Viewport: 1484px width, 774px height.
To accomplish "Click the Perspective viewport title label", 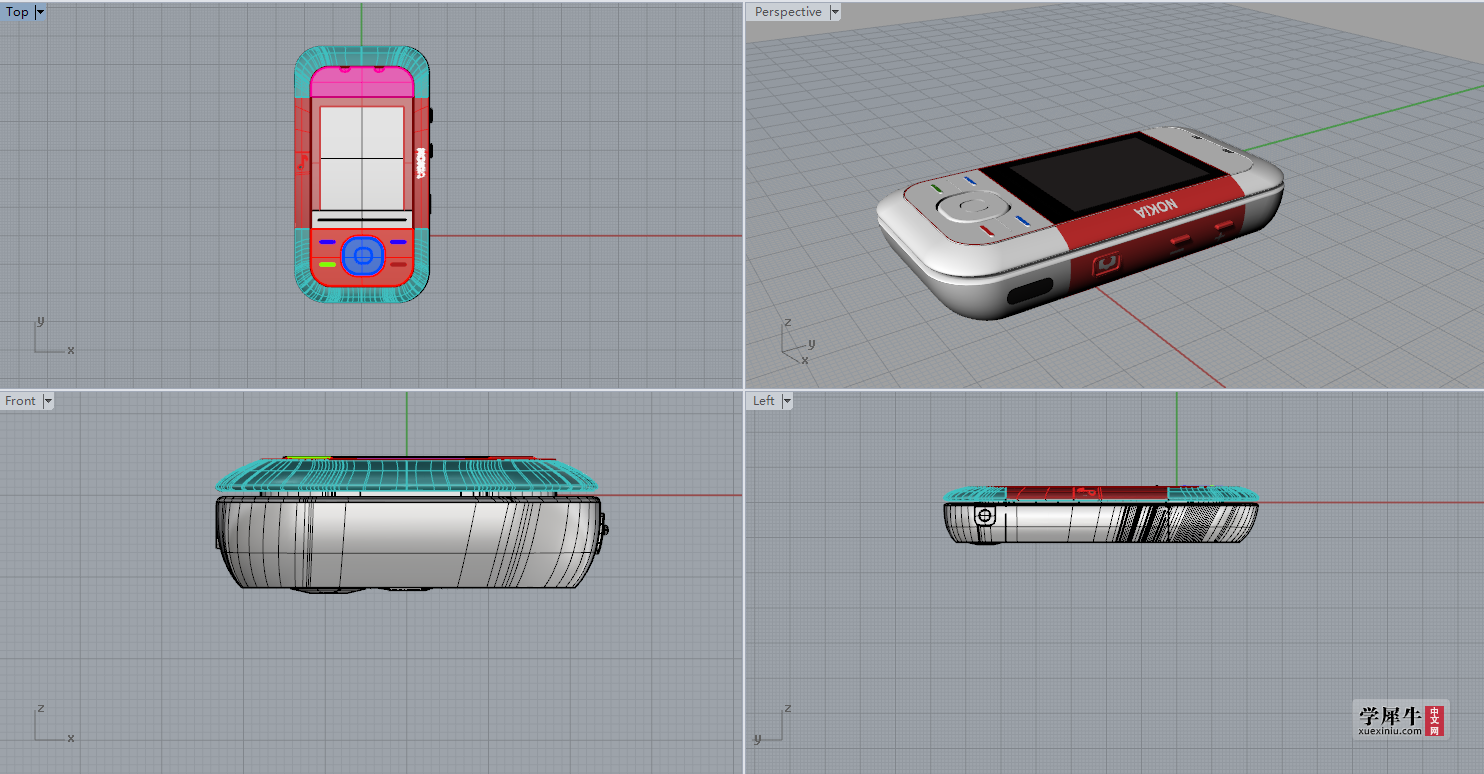I will (x=788, y=12).
